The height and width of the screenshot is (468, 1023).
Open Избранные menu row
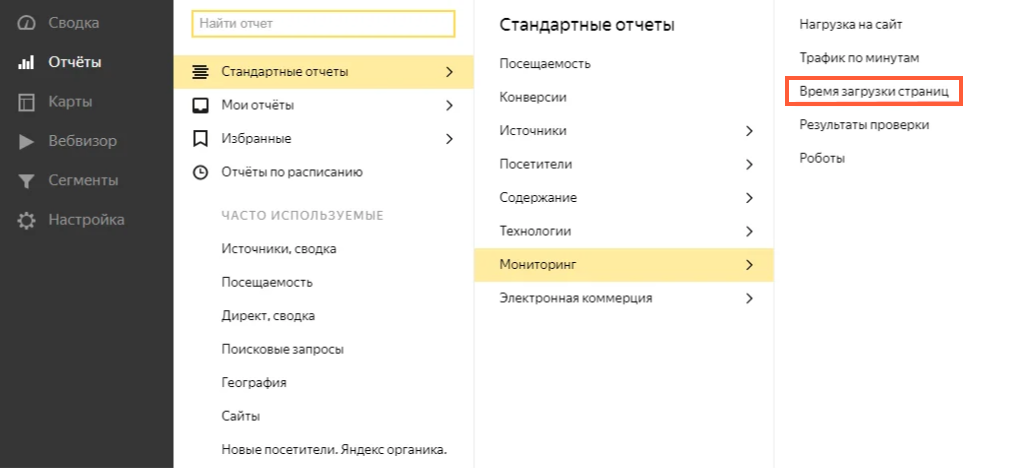(324, 139)
